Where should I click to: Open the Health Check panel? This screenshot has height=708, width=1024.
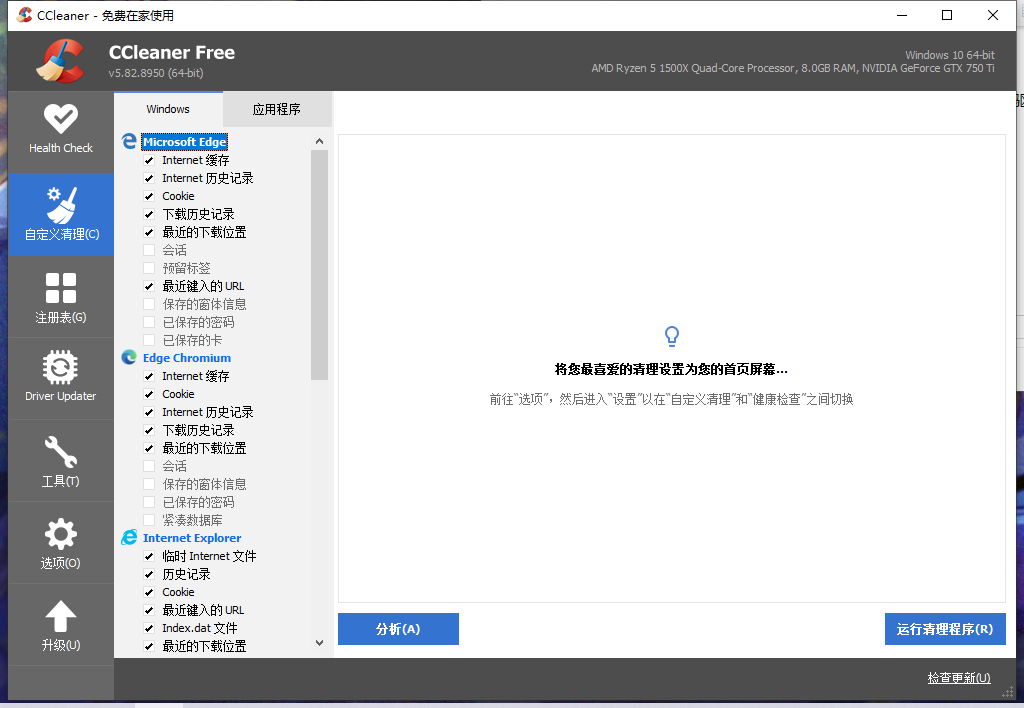click(61, 131)
